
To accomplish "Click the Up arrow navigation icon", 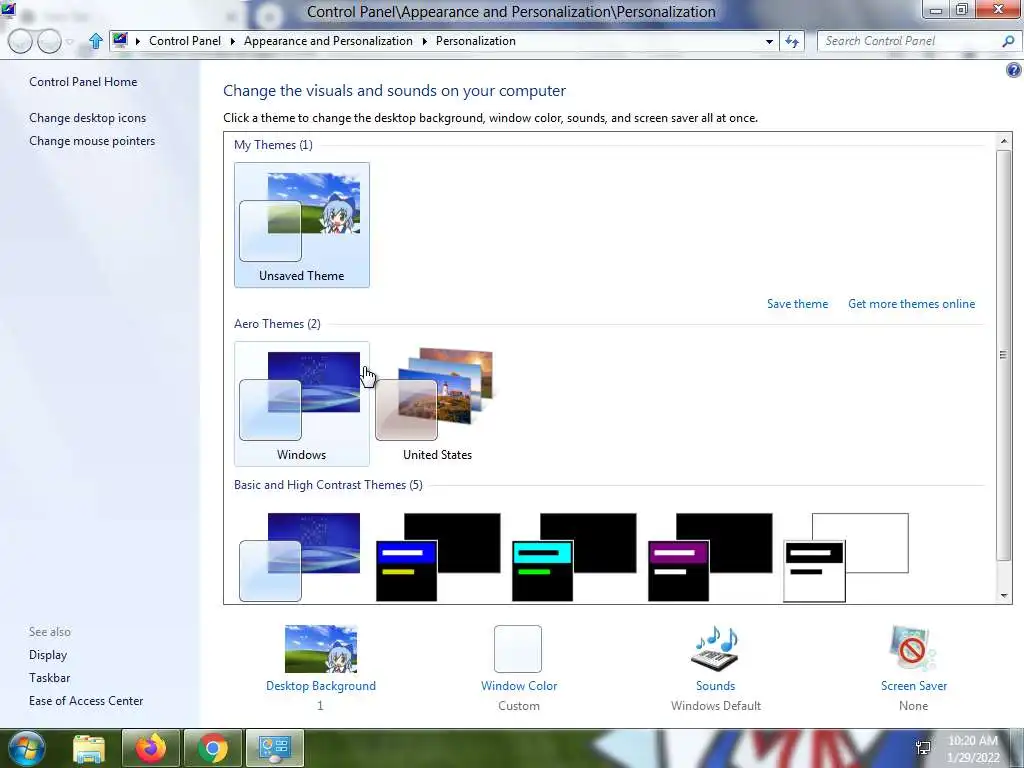I will point(95,41).
